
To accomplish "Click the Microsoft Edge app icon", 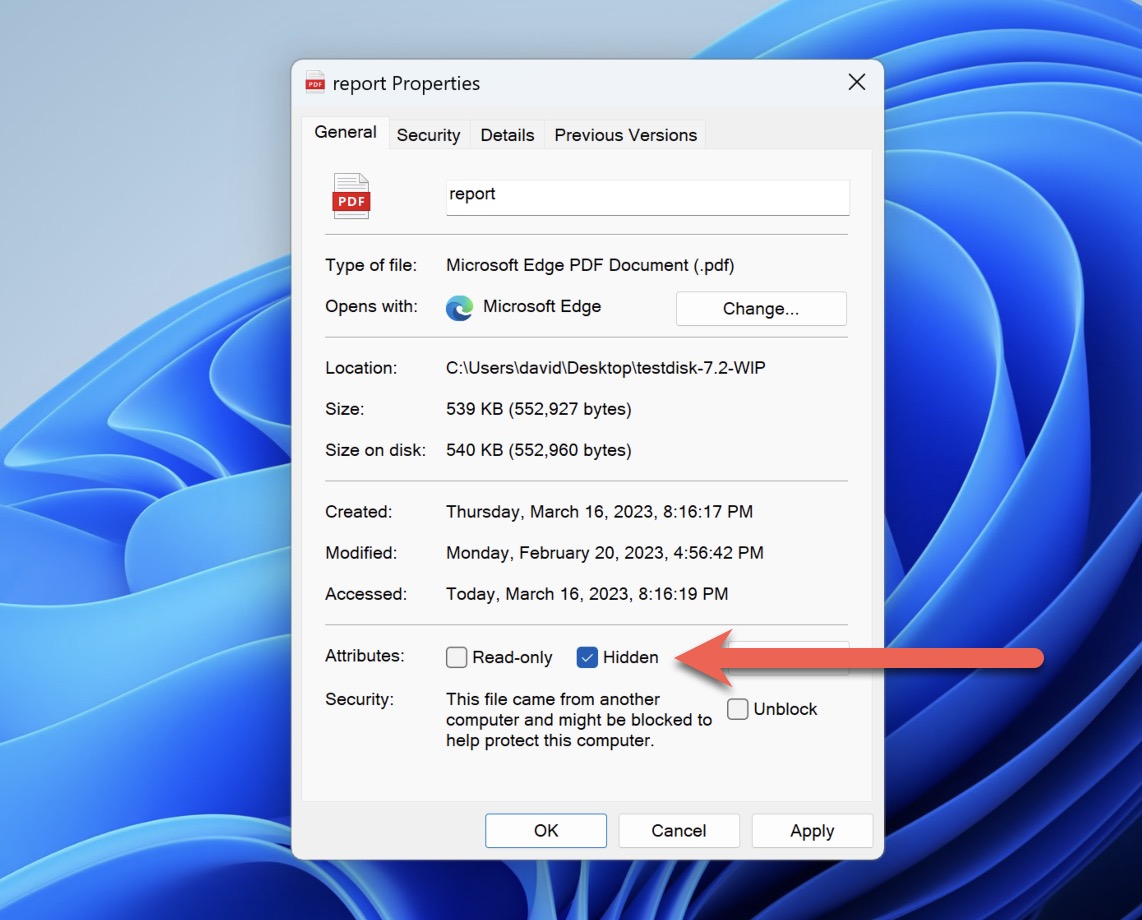I will click(x=460, y=308).
